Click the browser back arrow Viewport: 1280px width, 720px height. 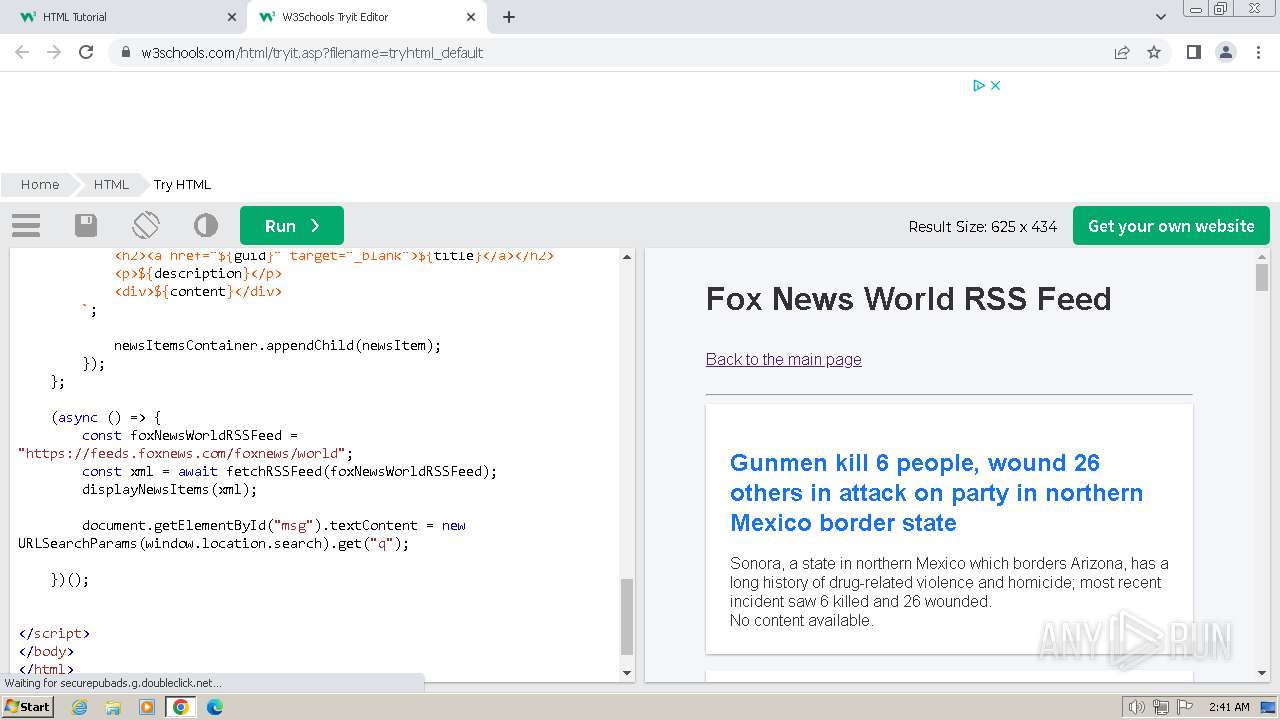pos(22,52)
